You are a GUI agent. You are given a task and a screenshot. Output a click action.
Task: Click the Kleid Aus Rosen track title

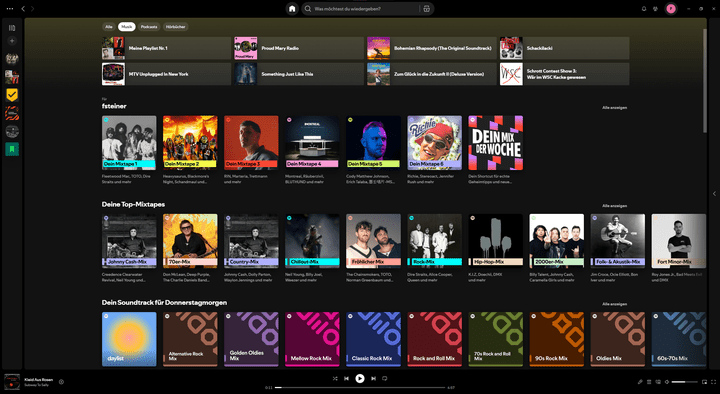pyautogui.click(x=39, y=380)
